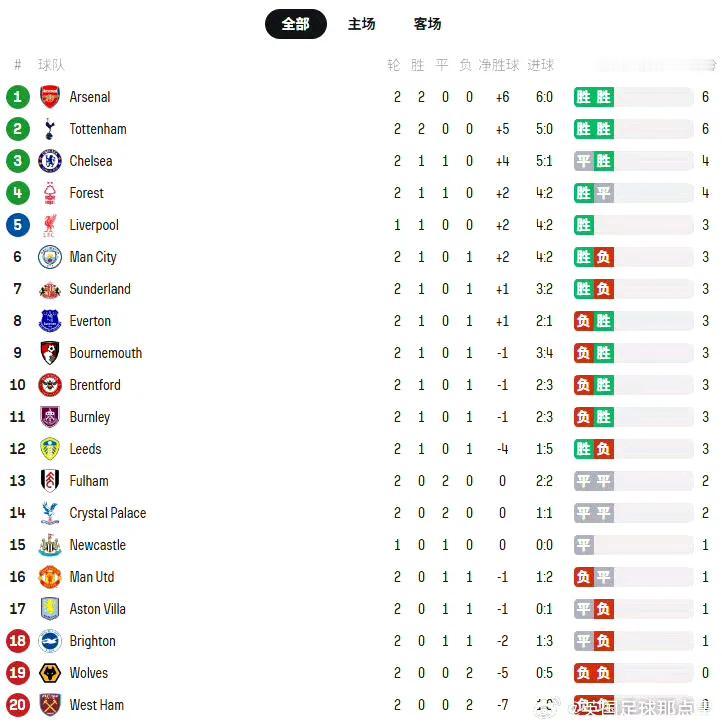Click Chelsea's grey 平 form badge

coord(584,161)
